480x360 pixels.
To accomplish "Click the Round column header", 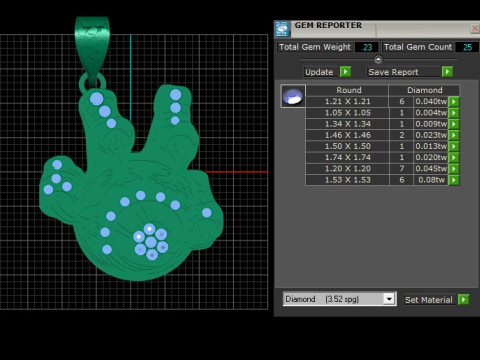I will (x=347, y=90).
